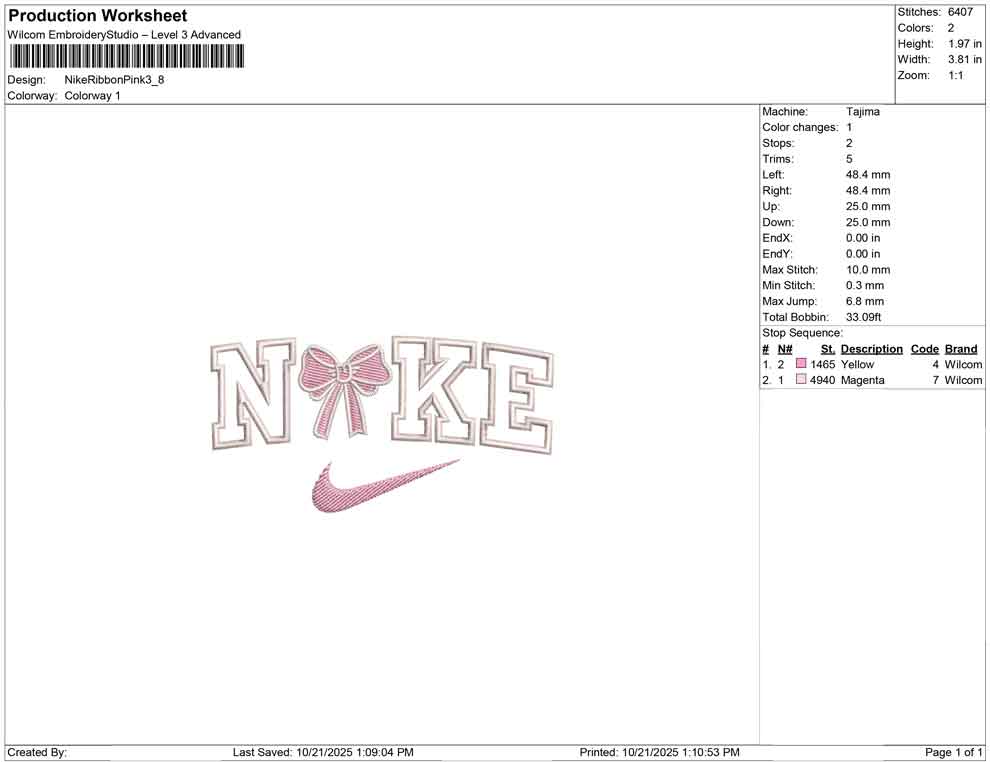Click the width value '3.81 in'
This screenshot has width=990, height=762.
point(965,59)
